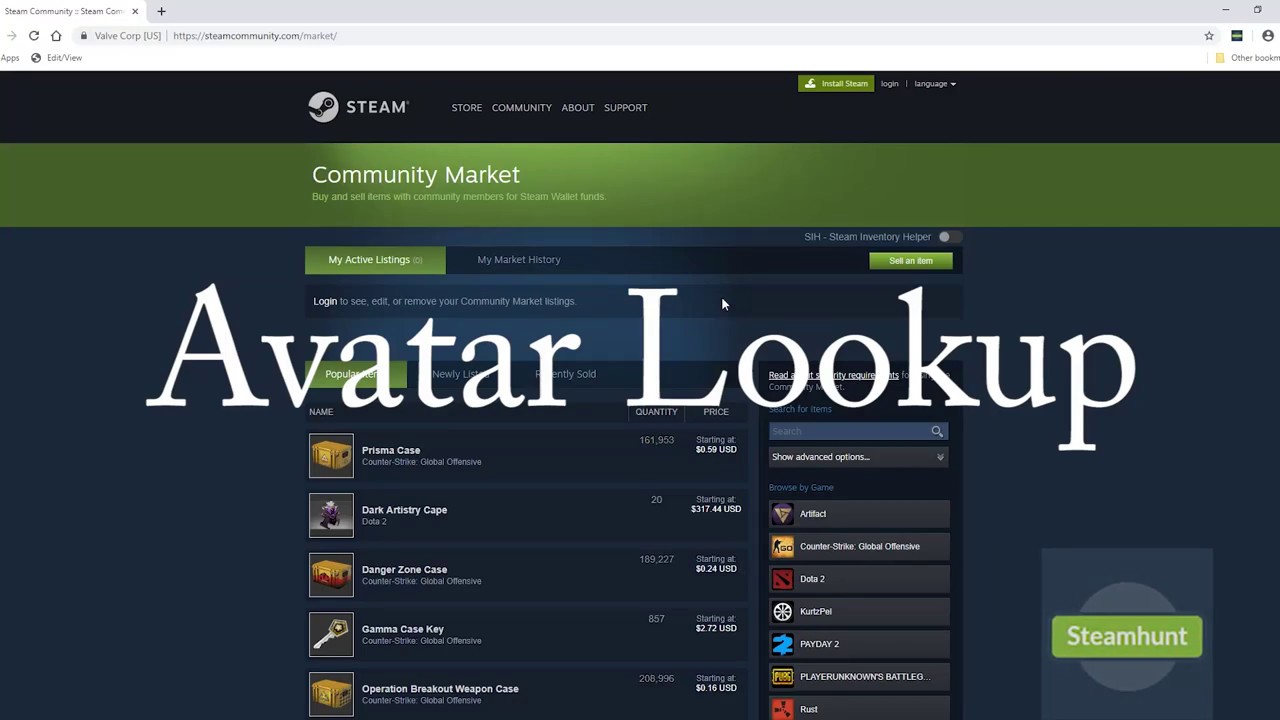
Task: Reload the page with the refresh icon
Action: click(x=34, y=35)
